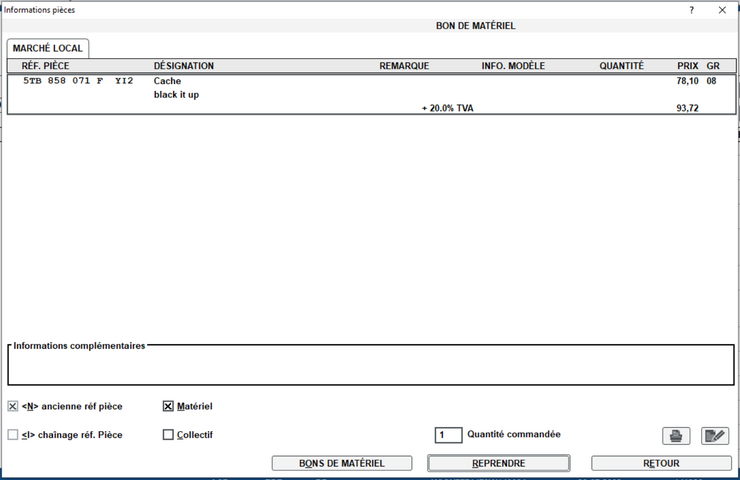This screenshot has width=740, height=480.
Task: Uncheck the ancienne réf pièce checkbox
Action: coord(13,407)
